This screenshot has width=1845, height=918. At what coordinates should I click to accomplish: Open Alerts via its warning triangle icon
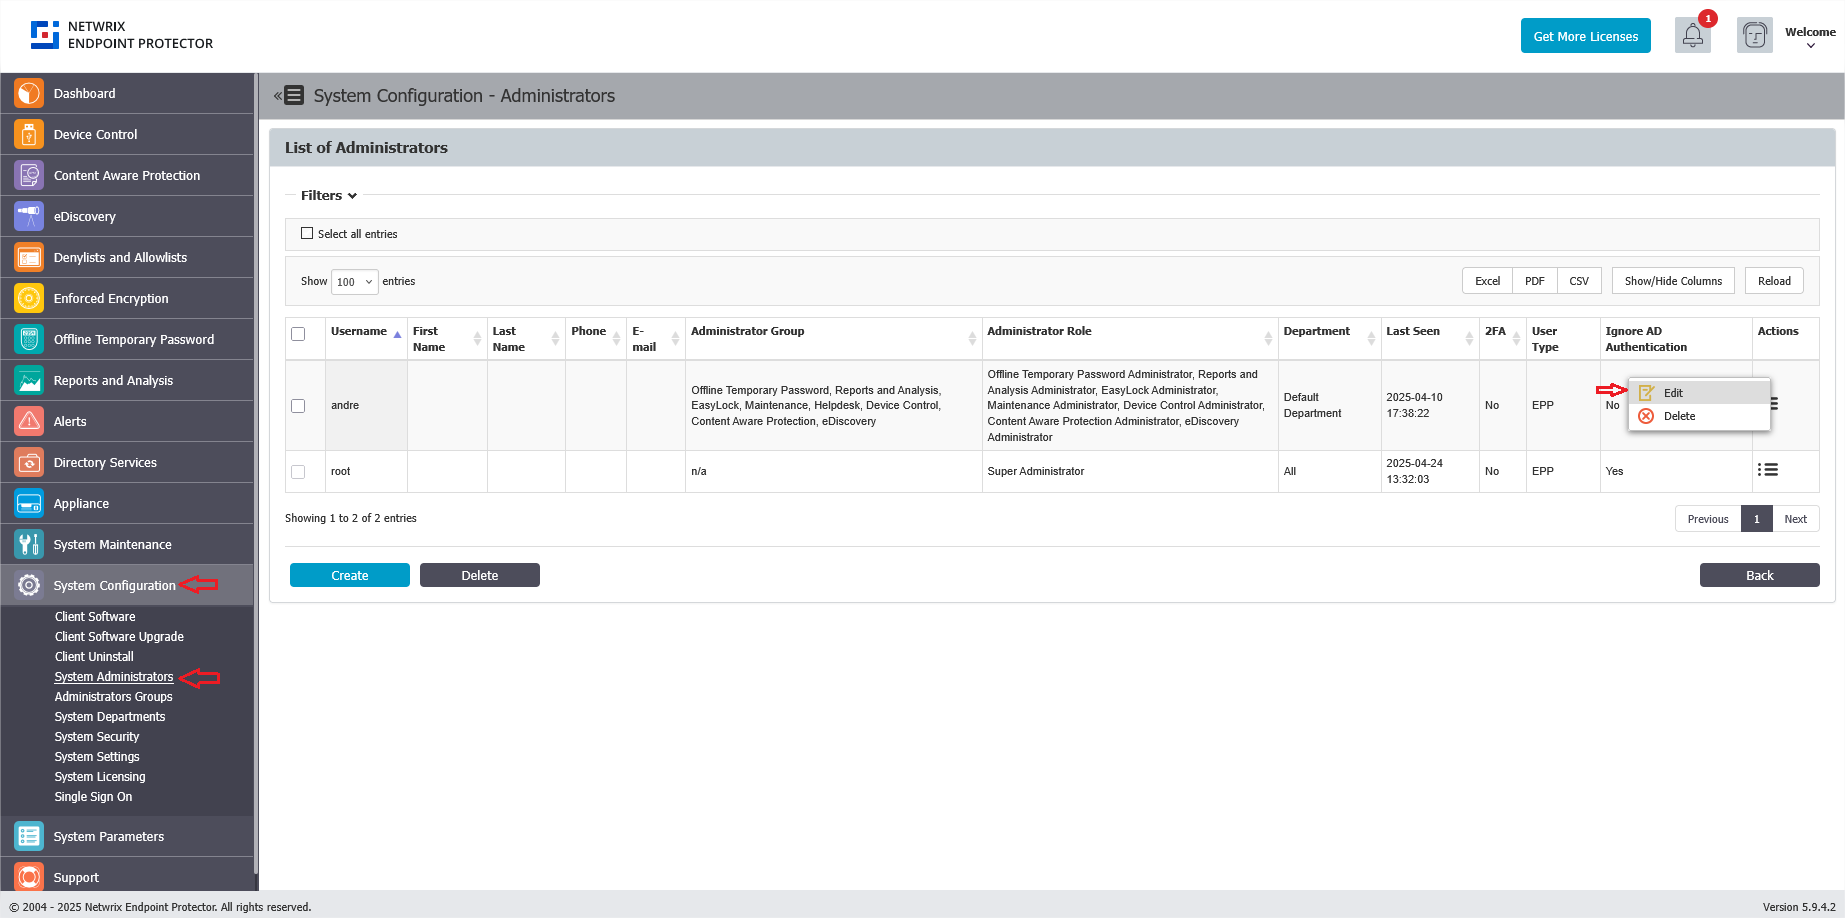click(x=27, y=421)
